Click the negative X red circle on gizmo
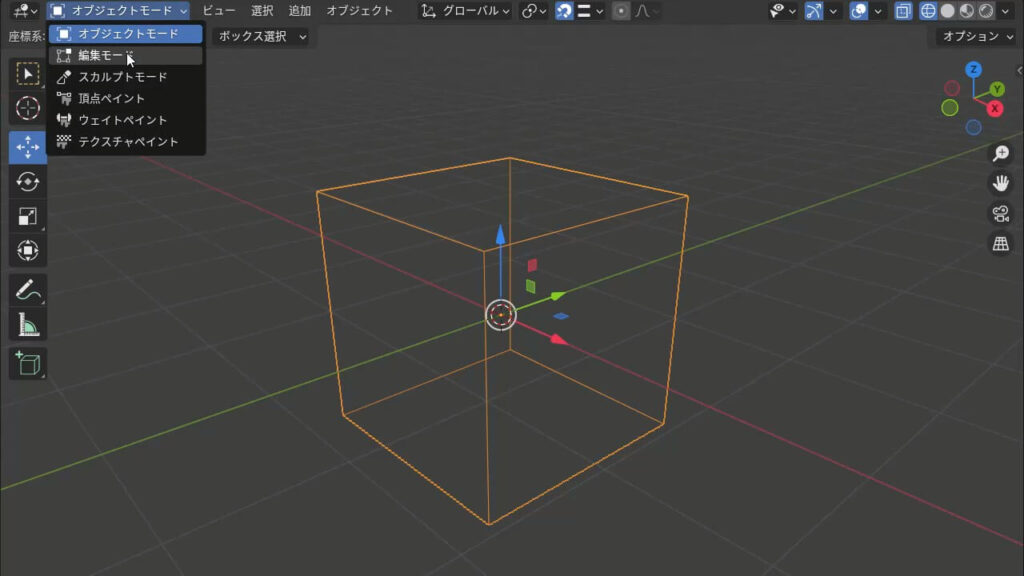Screen dimensions: 1024x576 point(952,88)
